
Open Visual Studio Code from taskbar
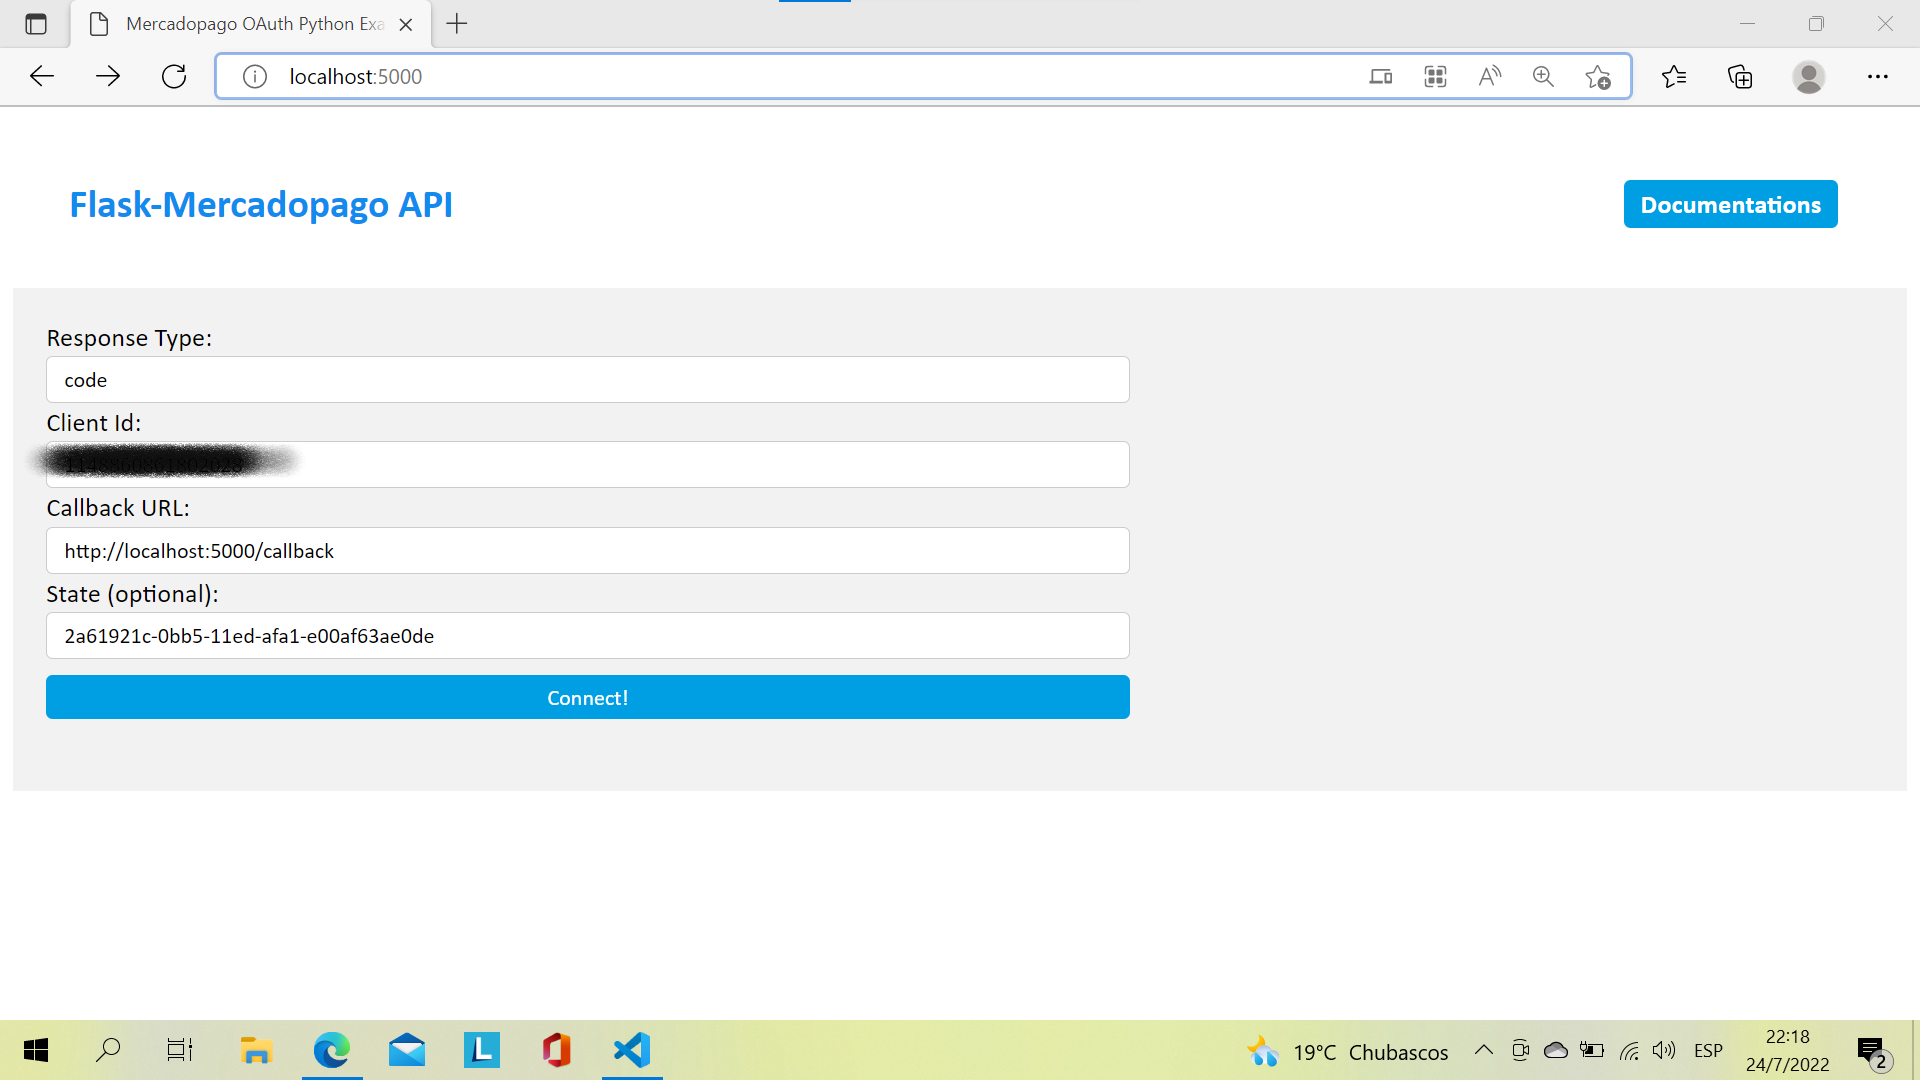click(632, 1050)
